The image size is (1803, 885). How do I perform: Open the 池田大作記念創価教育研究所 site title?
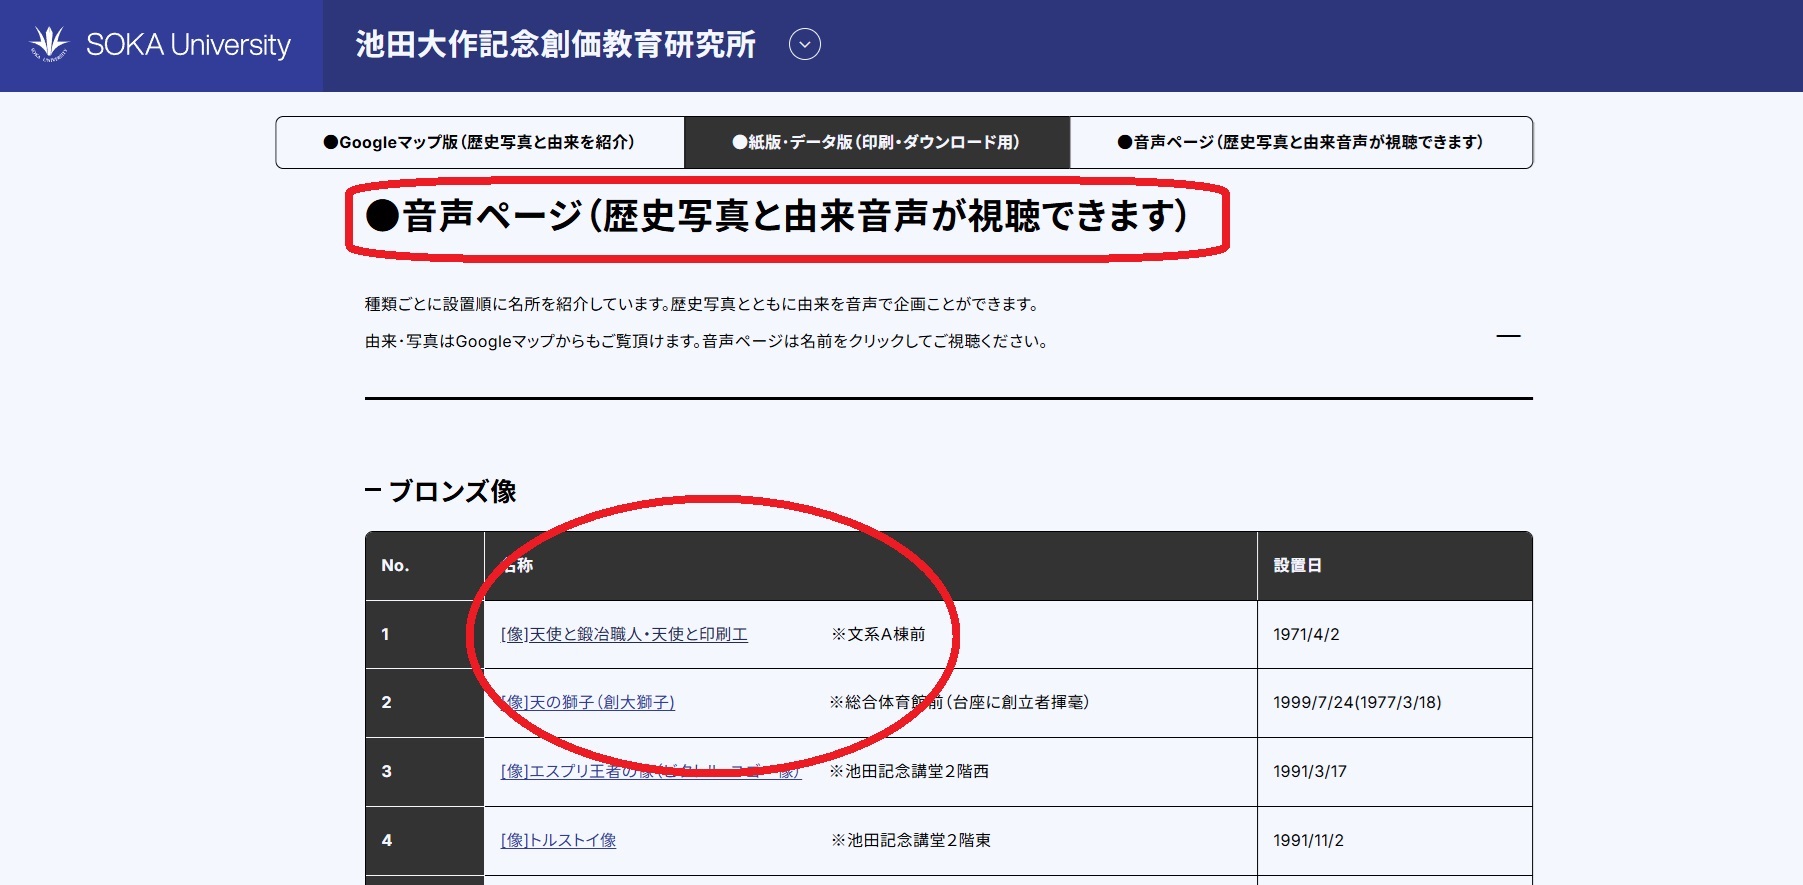tap(556, 45)
